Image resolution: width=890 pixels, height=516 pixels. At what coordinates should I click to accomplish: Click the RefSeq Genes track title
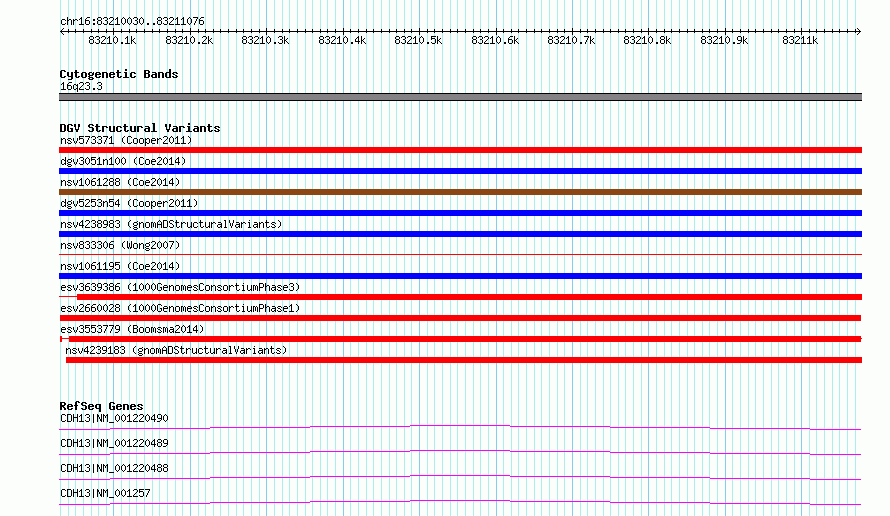[x=101, y=406]
